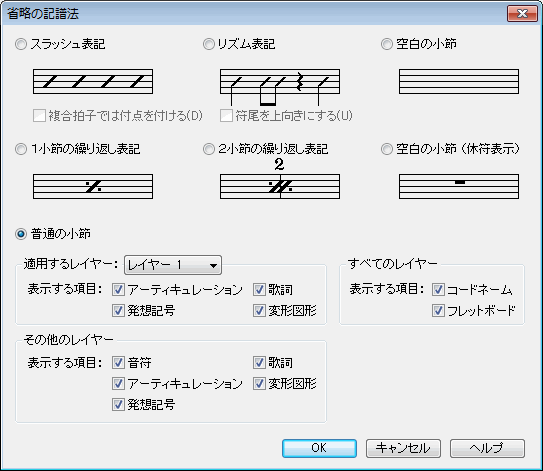
Task: Click the whole rest measure preview
Action: (459, 187)
